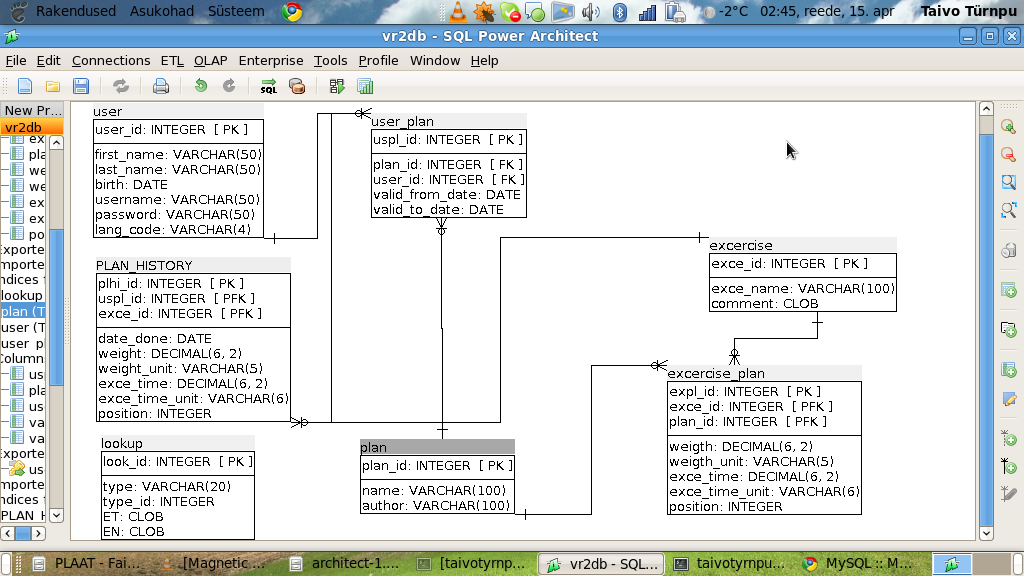Open the OLAP menu
Viewport: 1024px width, 576px height.
pyautogui.click(x=210, y=61)
